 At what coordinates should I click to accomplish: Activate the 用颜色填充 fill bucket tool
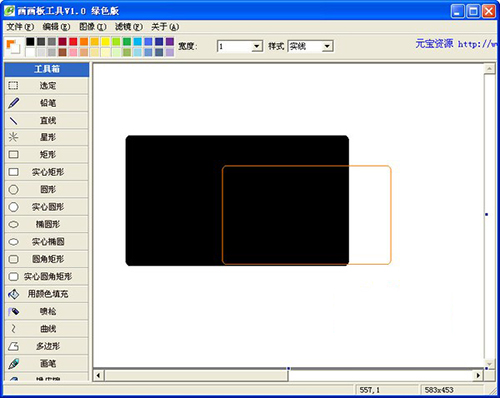point(47,294)
